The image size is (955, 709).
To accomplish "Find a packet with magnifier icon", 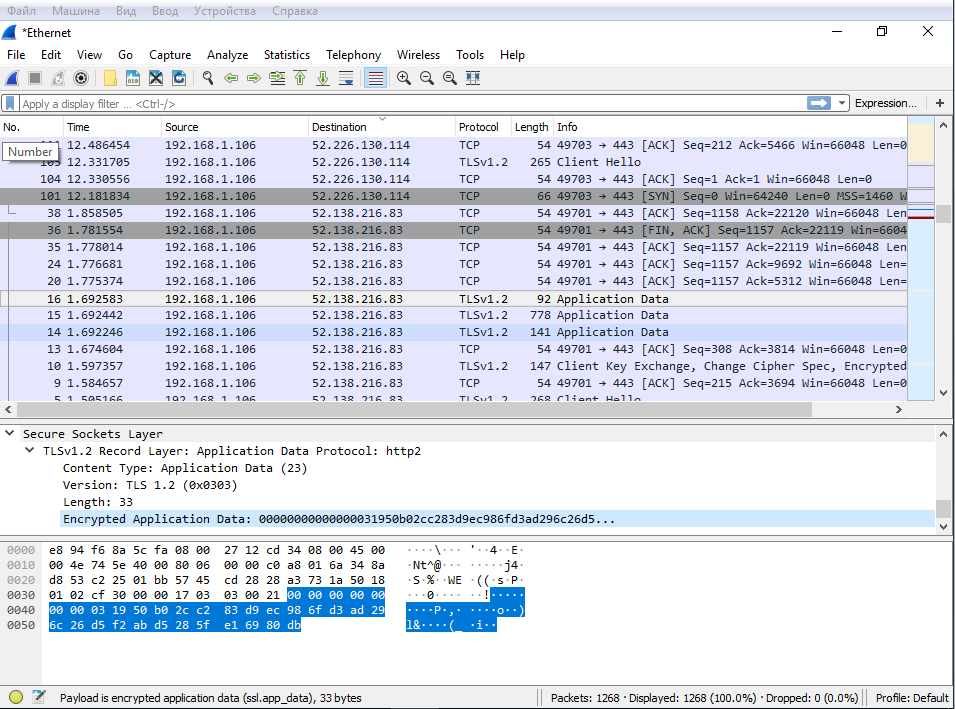I will (208, 78).
